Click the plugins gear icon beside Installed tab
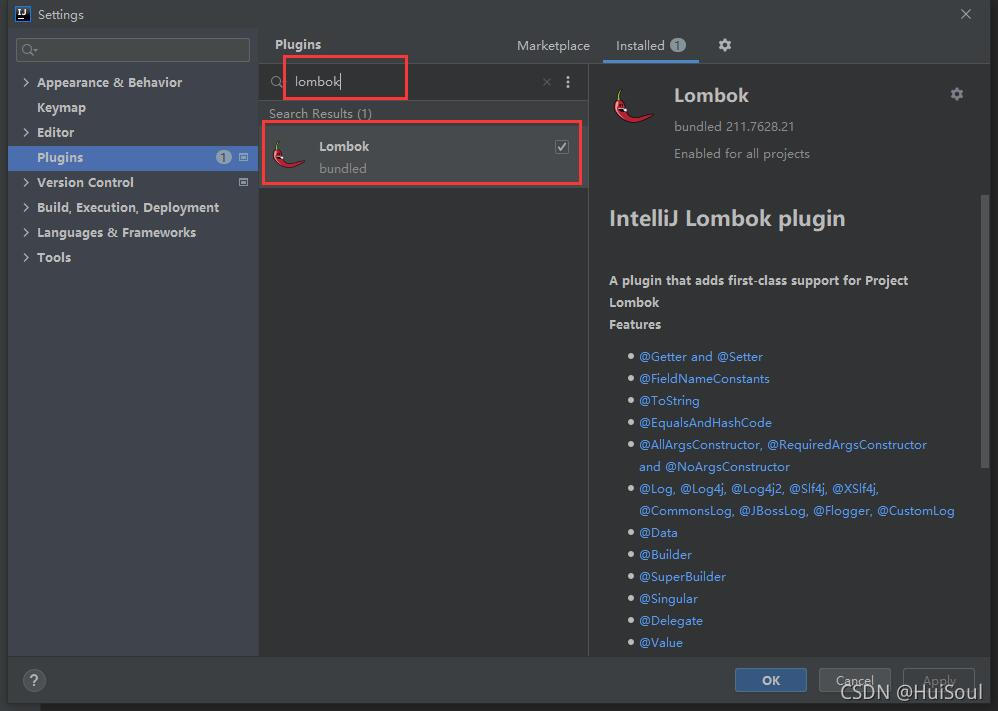Screen dimensions: 998x711 pyautogui.click(x=724, y=45)
